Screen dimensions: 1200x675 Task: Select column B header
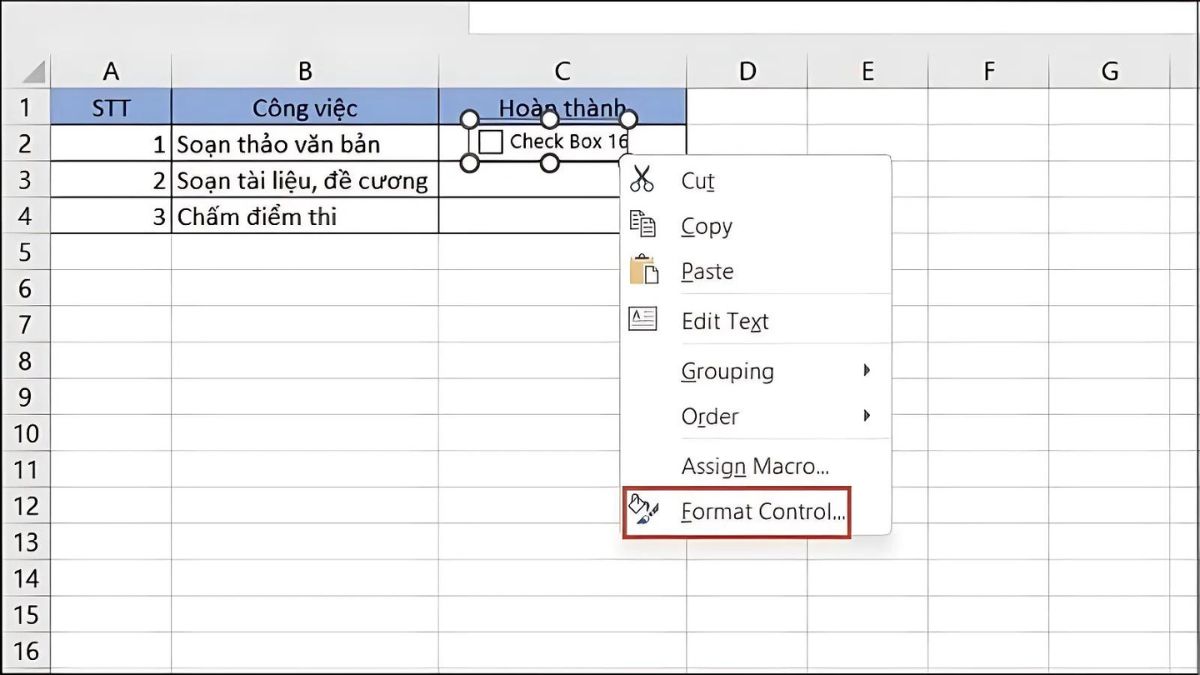(305, 71)
